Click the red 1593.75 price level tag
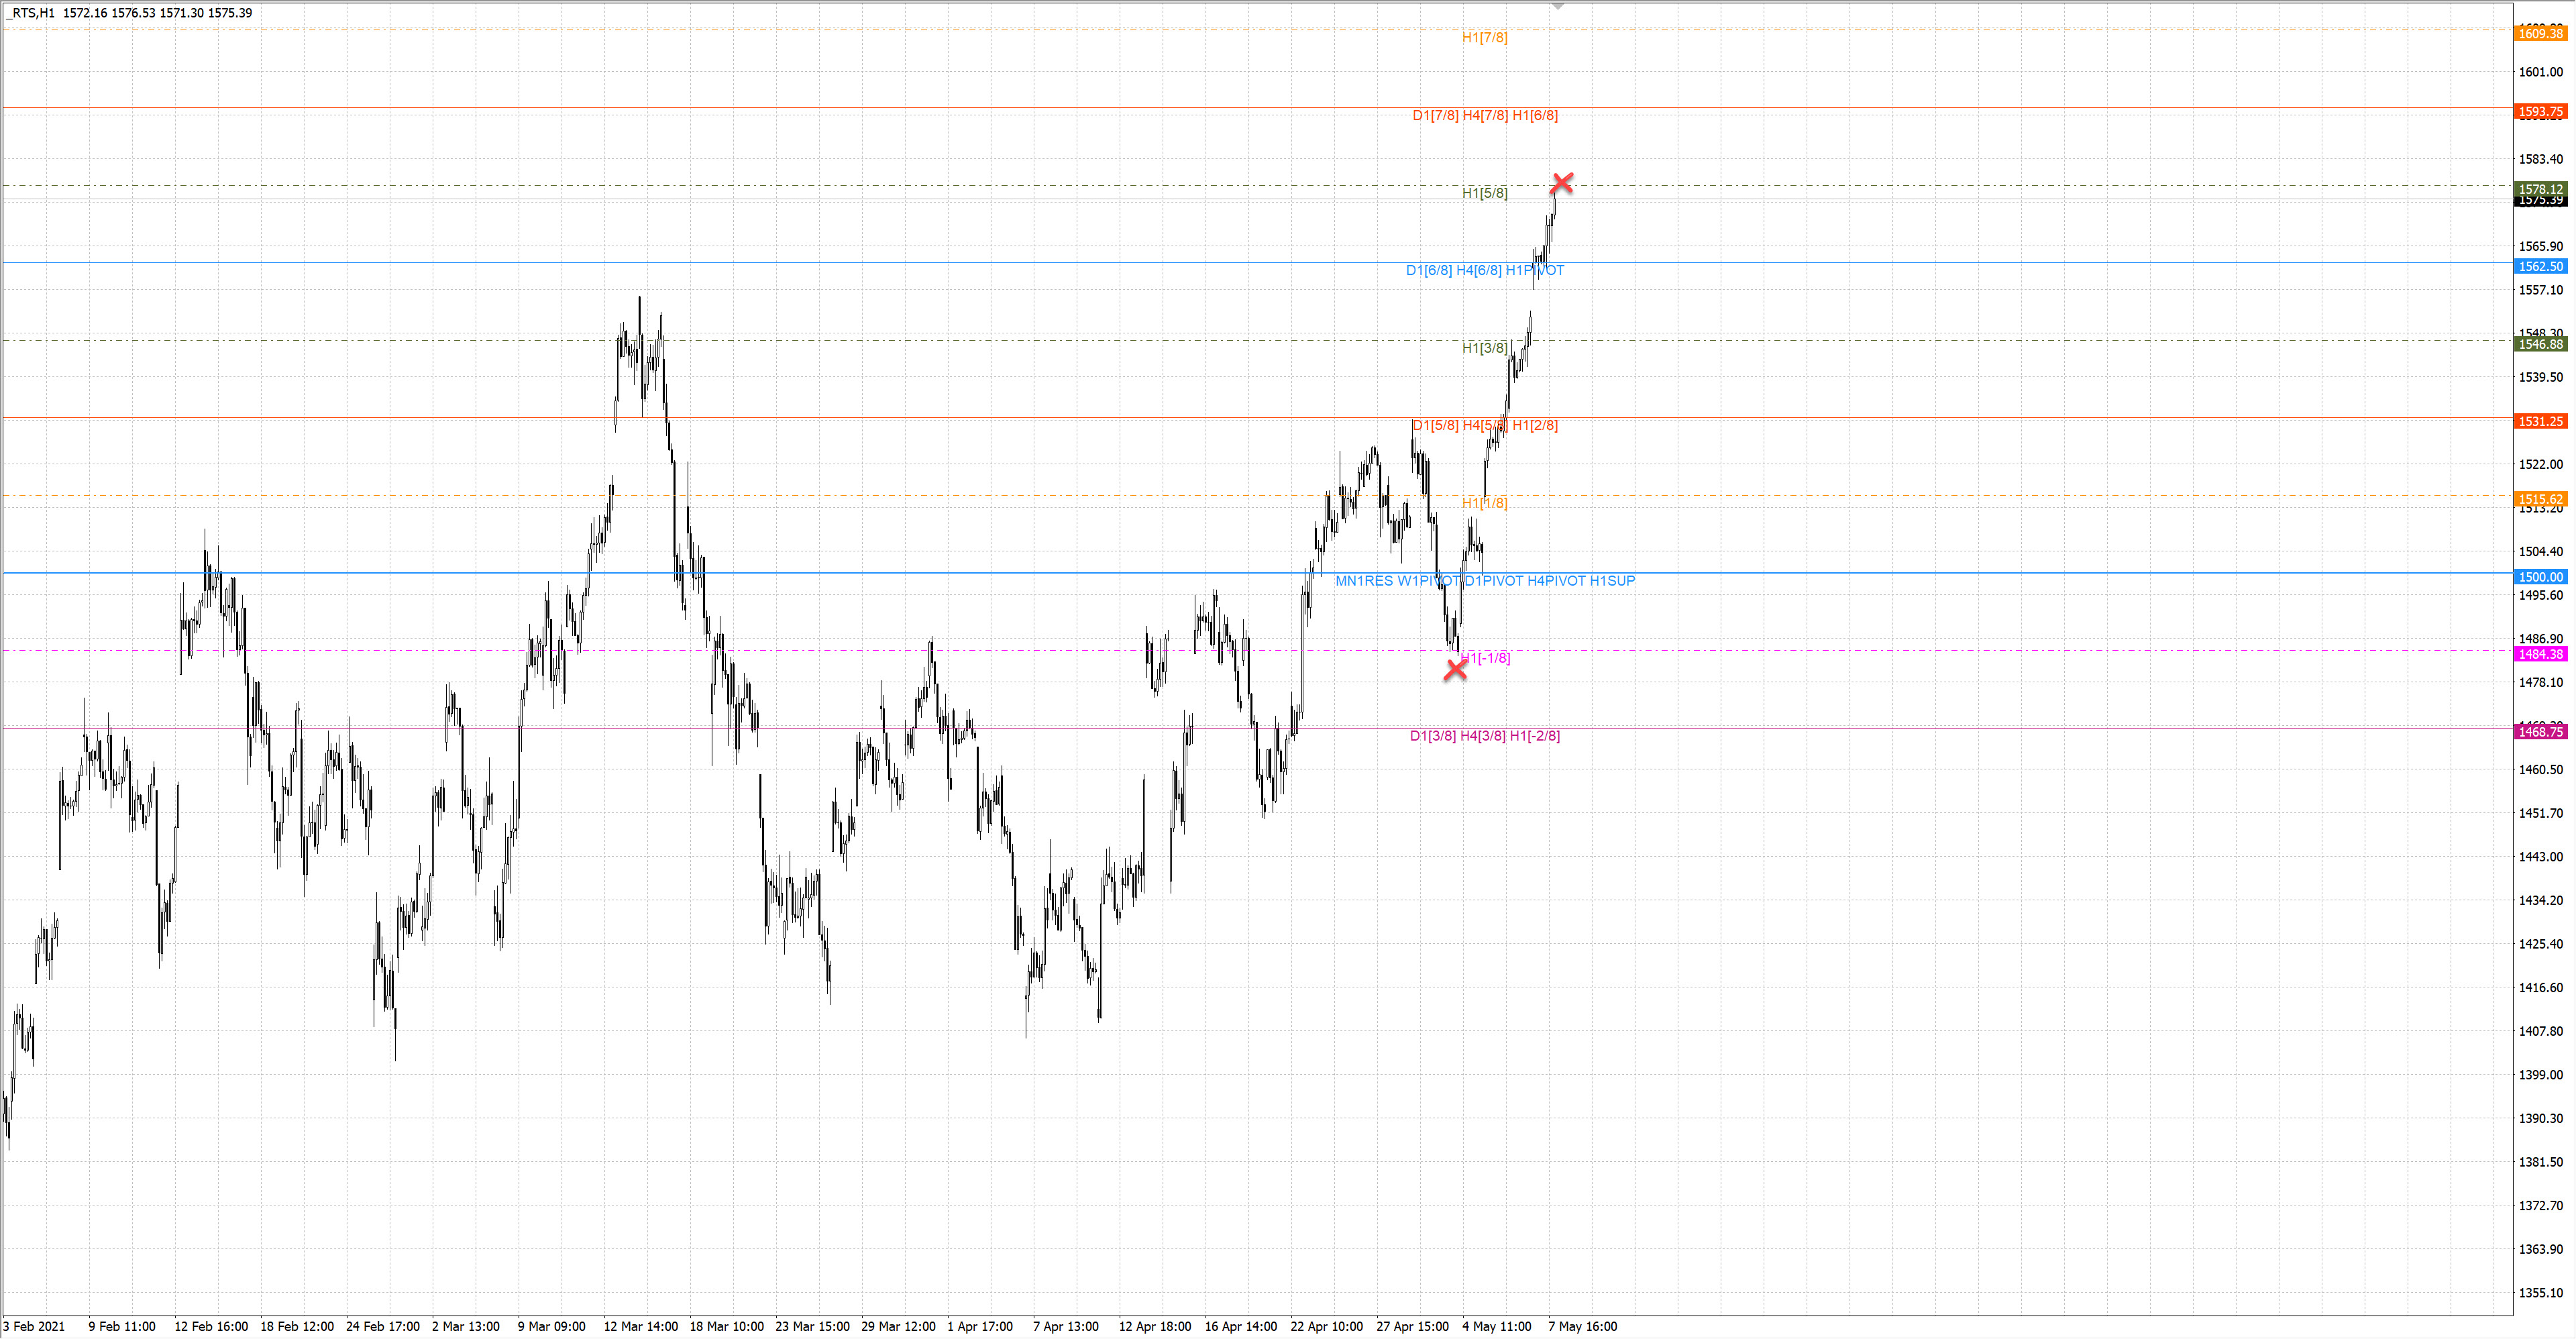 (2540, 112)
